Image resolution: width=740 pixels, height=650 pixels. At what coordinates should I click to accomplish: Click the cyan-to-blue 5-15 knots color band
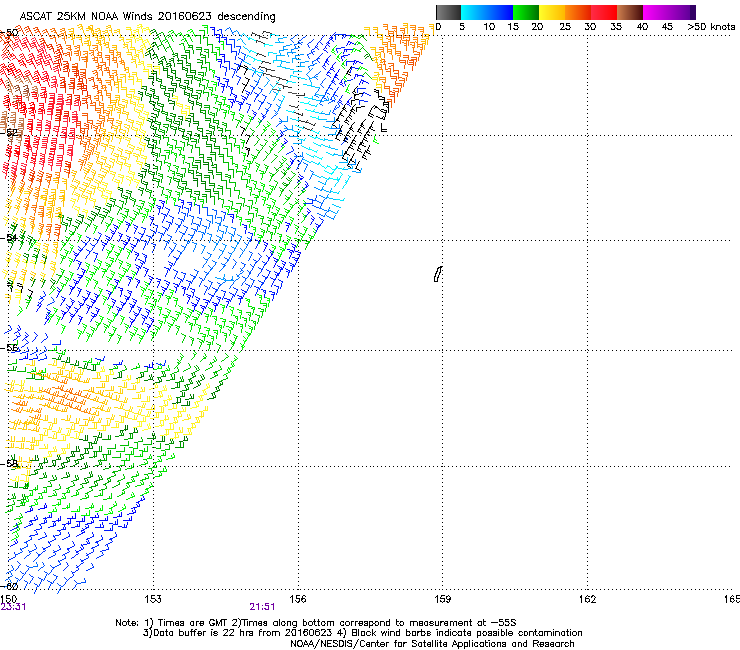pos(487,12)
